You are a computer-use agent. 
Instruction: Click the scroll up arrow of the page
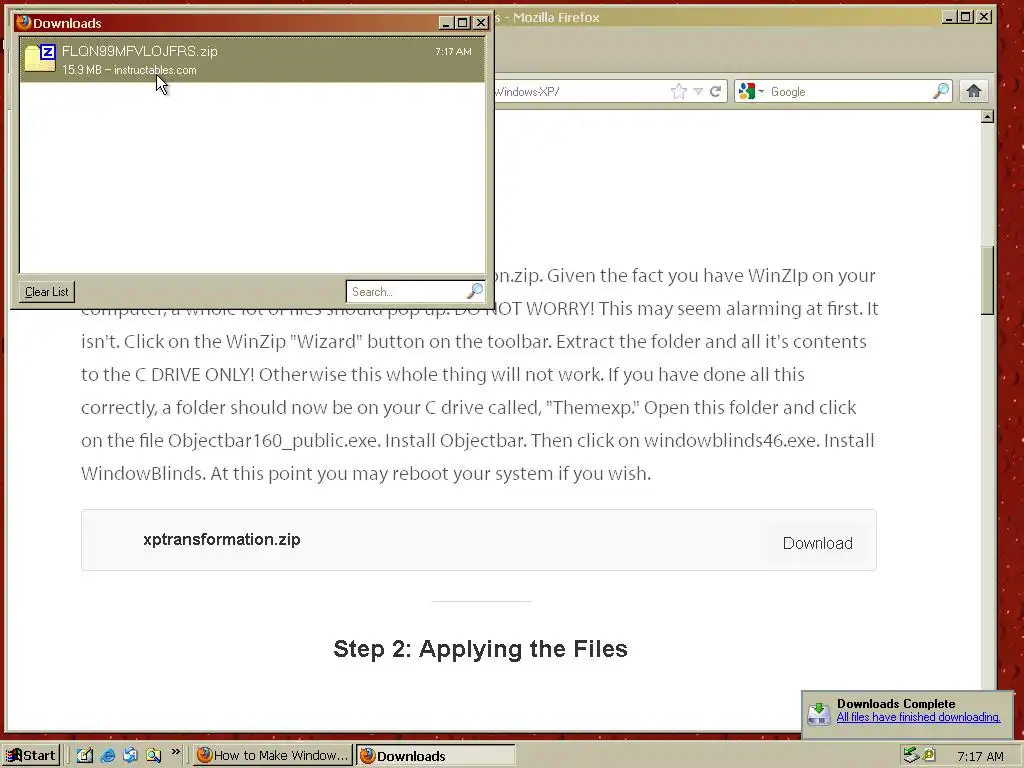point(987,117)
